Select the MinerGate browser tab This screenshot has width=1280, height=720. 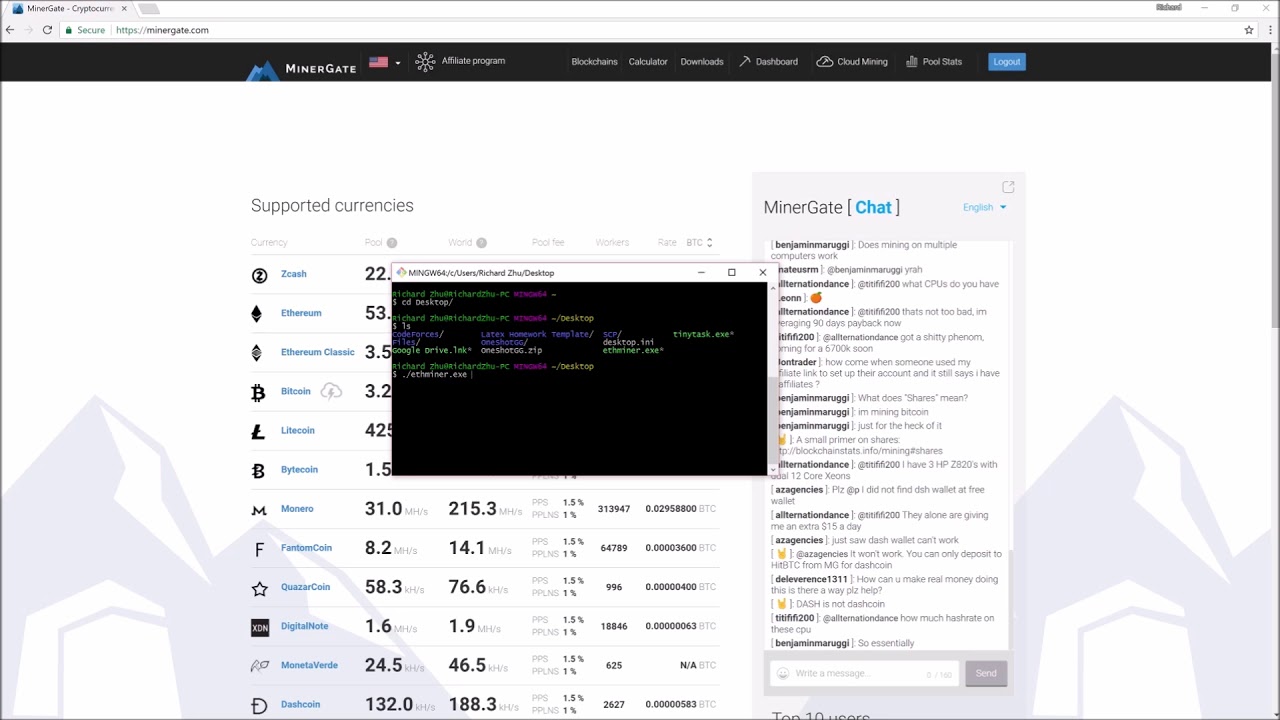click(x=69, y=9)
